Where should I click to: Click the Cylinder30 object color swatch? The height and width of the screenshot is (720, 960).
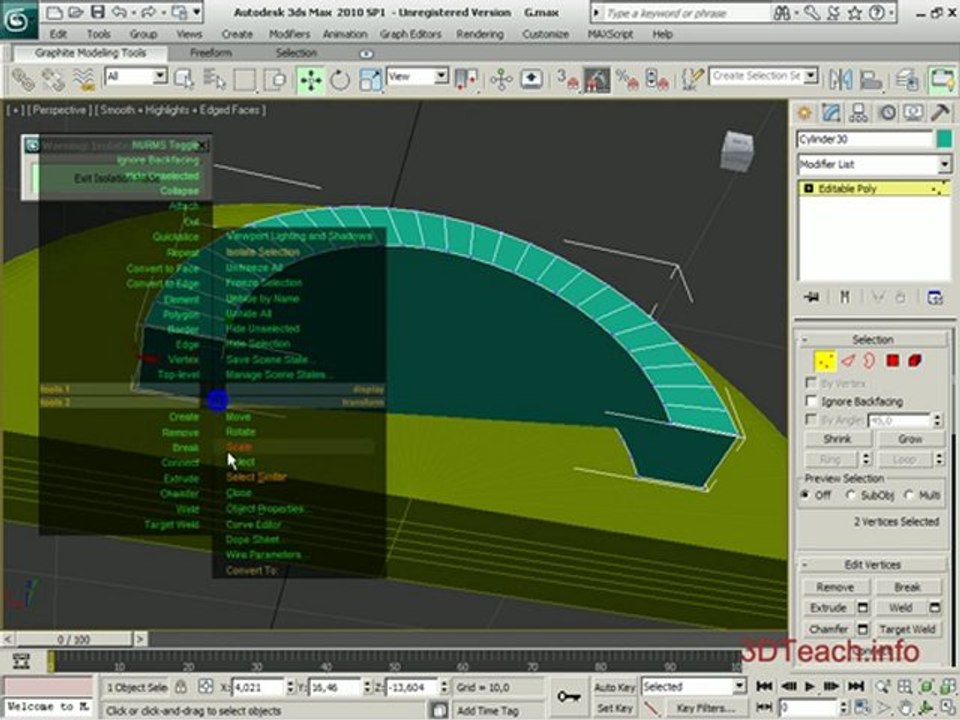(944, 139)
